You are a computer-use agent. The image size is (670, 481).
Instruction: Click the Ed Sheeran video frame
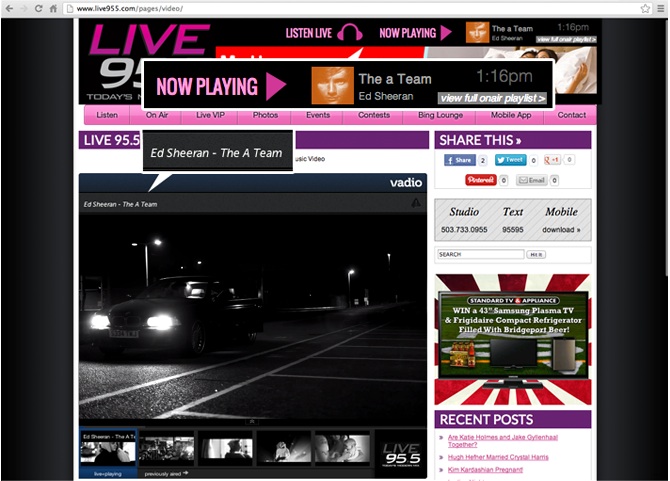(253, 316)
